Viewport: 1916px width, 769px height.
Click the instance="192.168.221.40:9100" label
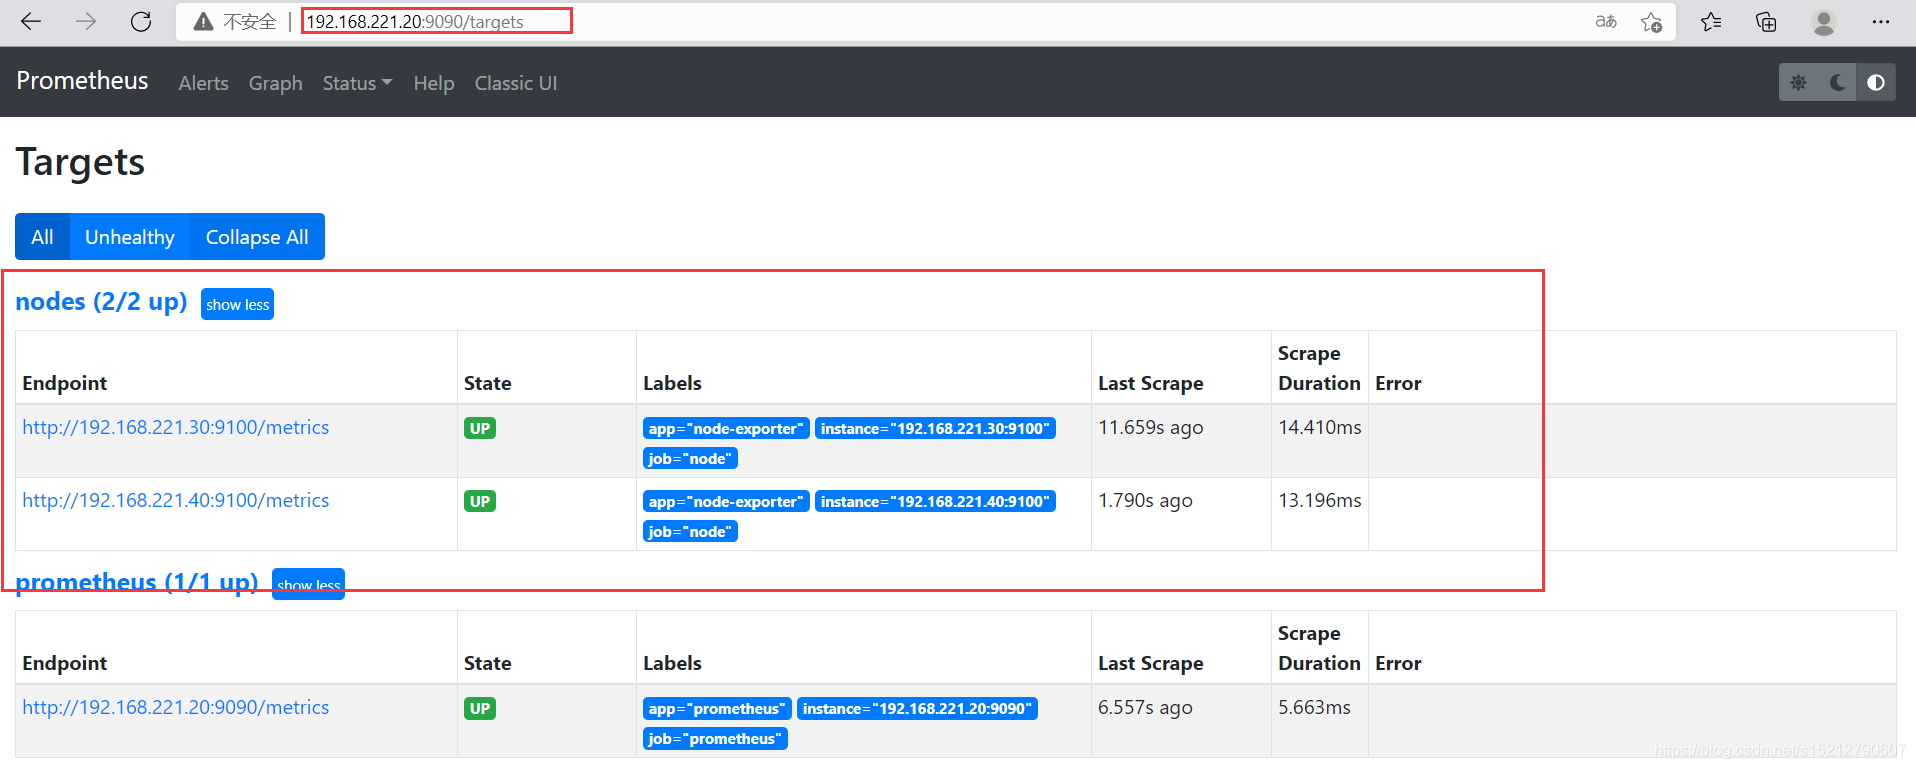935,501
